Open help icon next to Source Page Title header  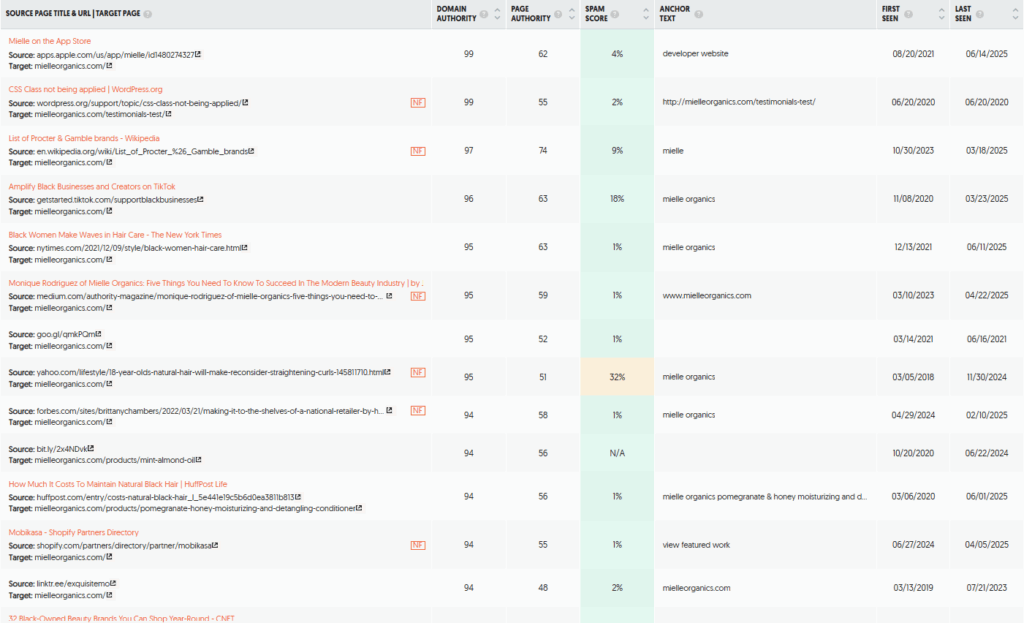(x=148, y=14)
